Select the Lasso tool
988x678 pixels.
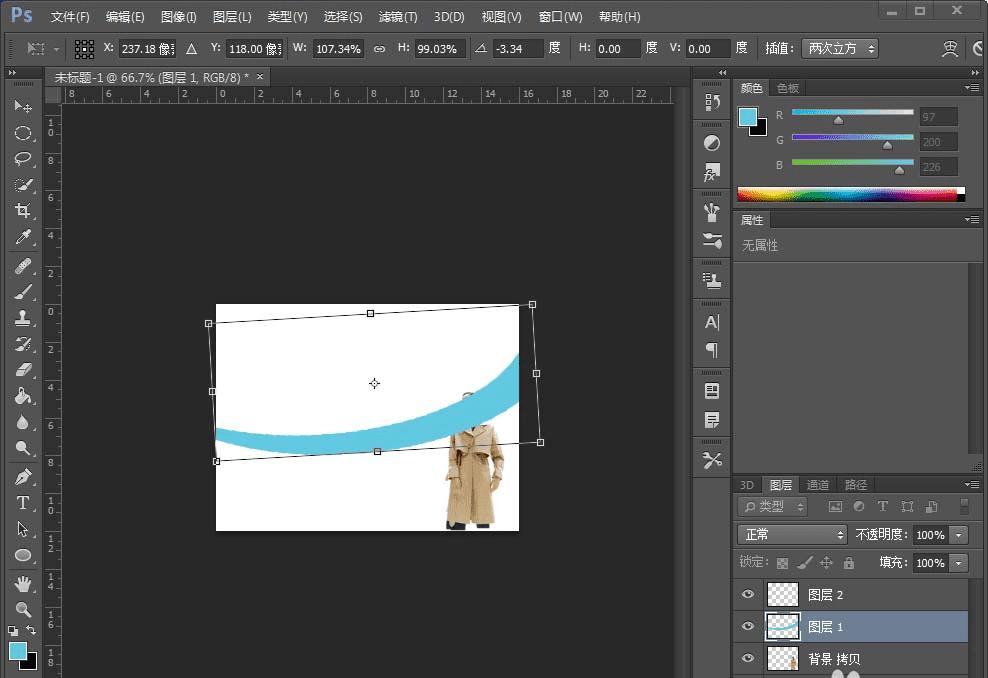point(23,159)
